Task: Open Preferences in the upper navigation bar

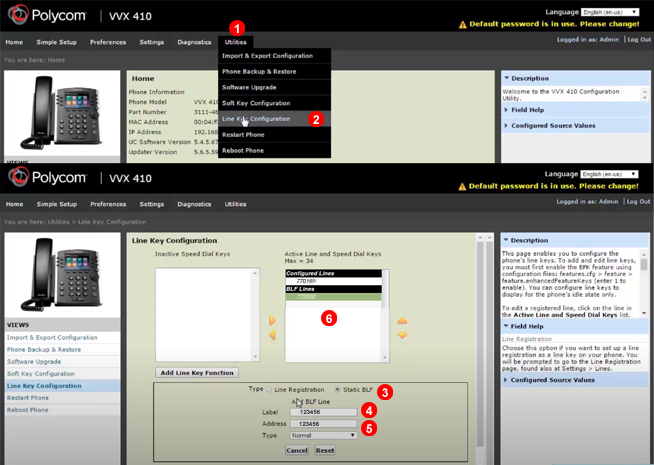Action: click(108, 42)
